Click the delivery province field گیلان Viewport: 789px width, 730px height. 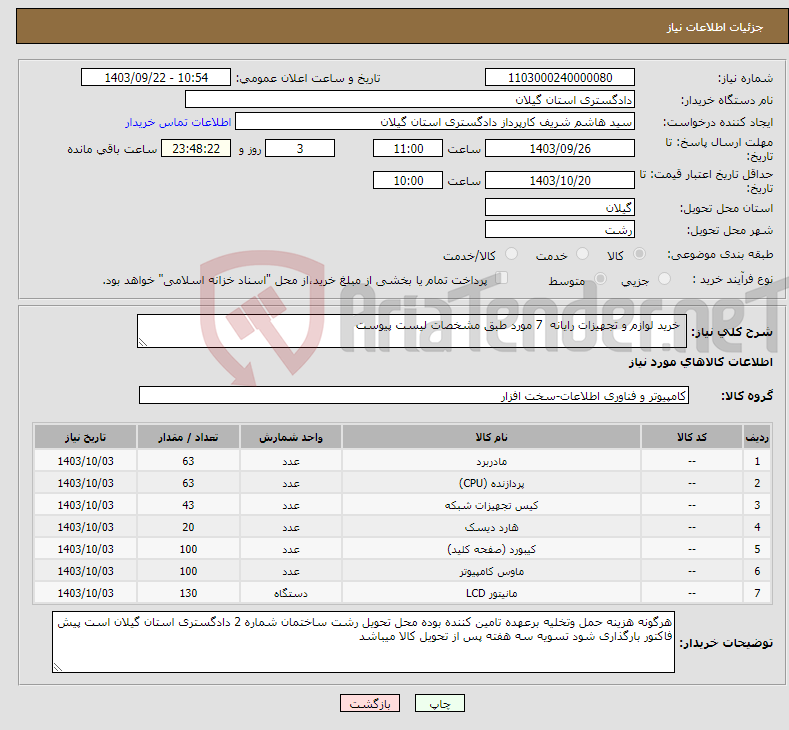click(560, 207)
